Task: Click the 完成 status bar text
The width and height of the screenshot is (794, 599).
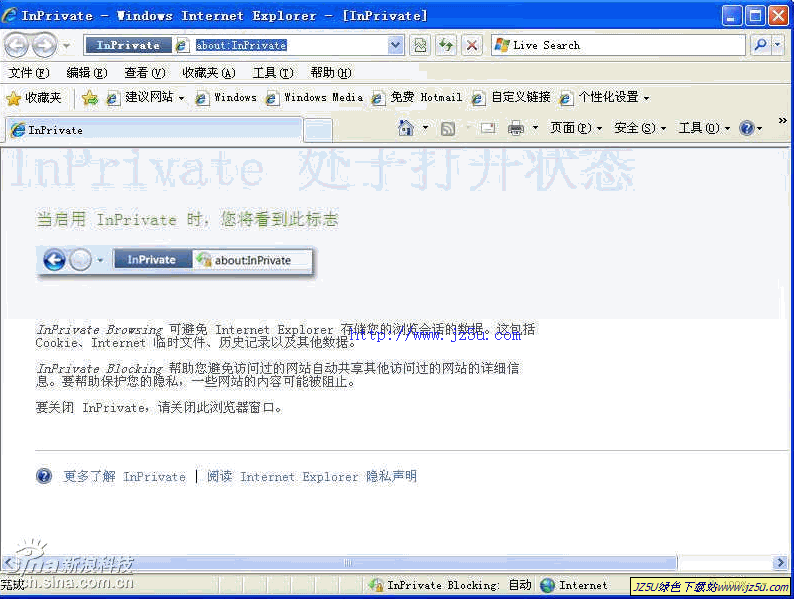Action: [12, 585]
